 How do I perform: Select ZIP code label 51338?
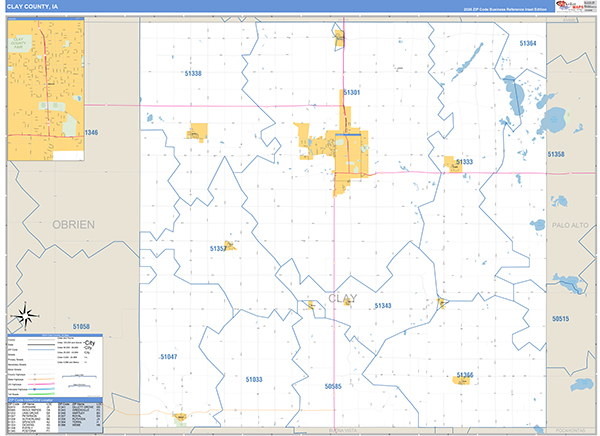193,74
